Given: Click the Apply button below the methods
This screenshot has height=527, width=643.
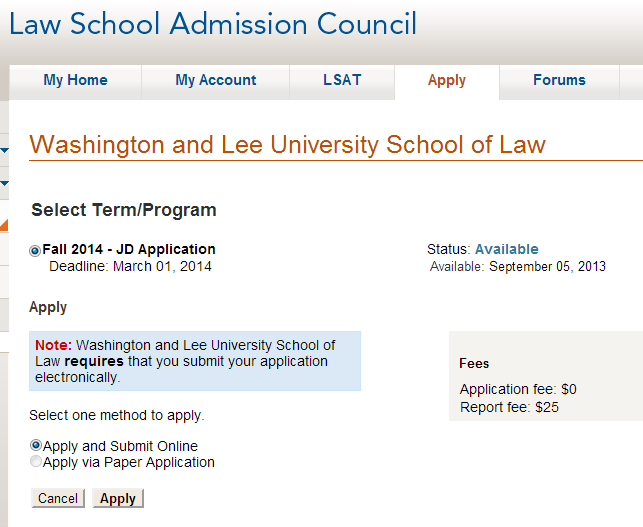Looking at the screenshot, I should pyautogui.click(x=118, y=498).
